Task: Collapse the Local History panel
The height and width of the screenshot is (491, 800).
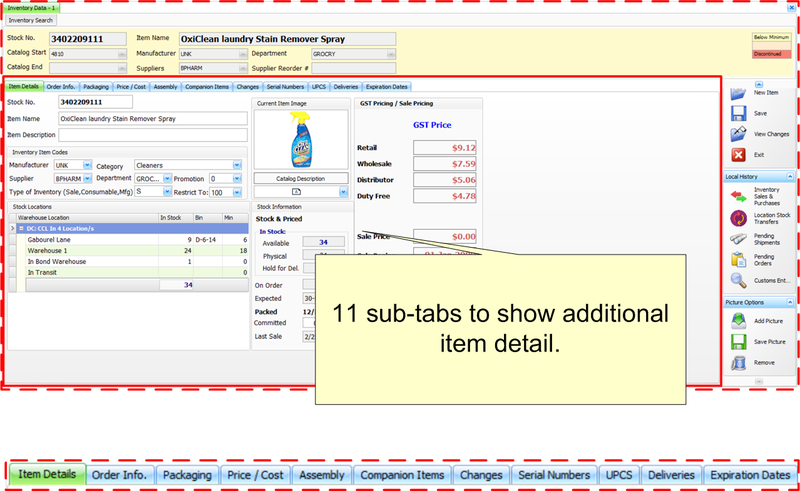Action: click(x=790, y=177)
